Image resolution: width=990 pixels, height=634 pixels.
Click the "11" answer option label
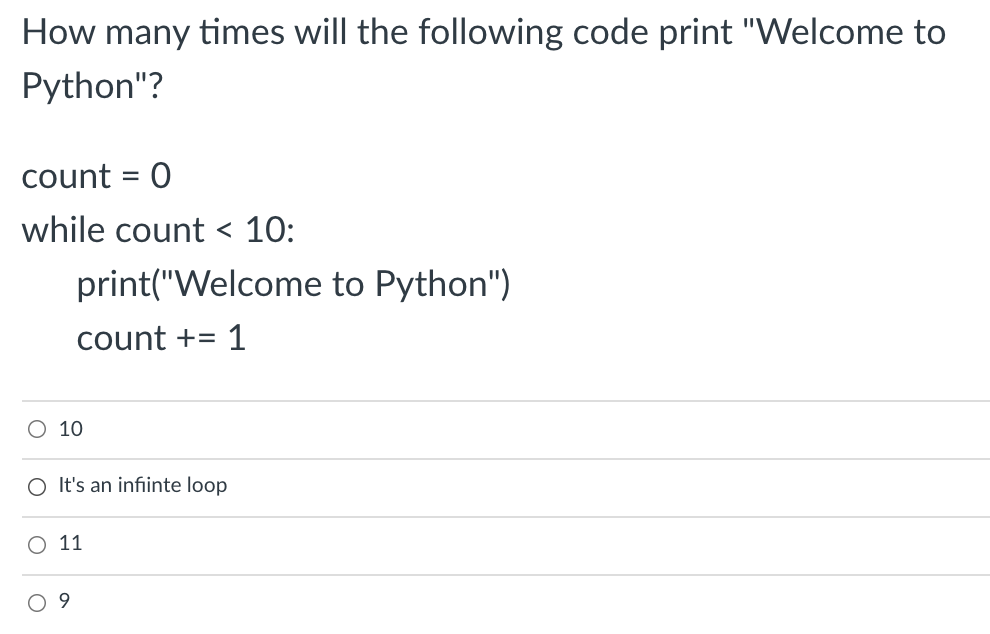click(x=71, y=543)
